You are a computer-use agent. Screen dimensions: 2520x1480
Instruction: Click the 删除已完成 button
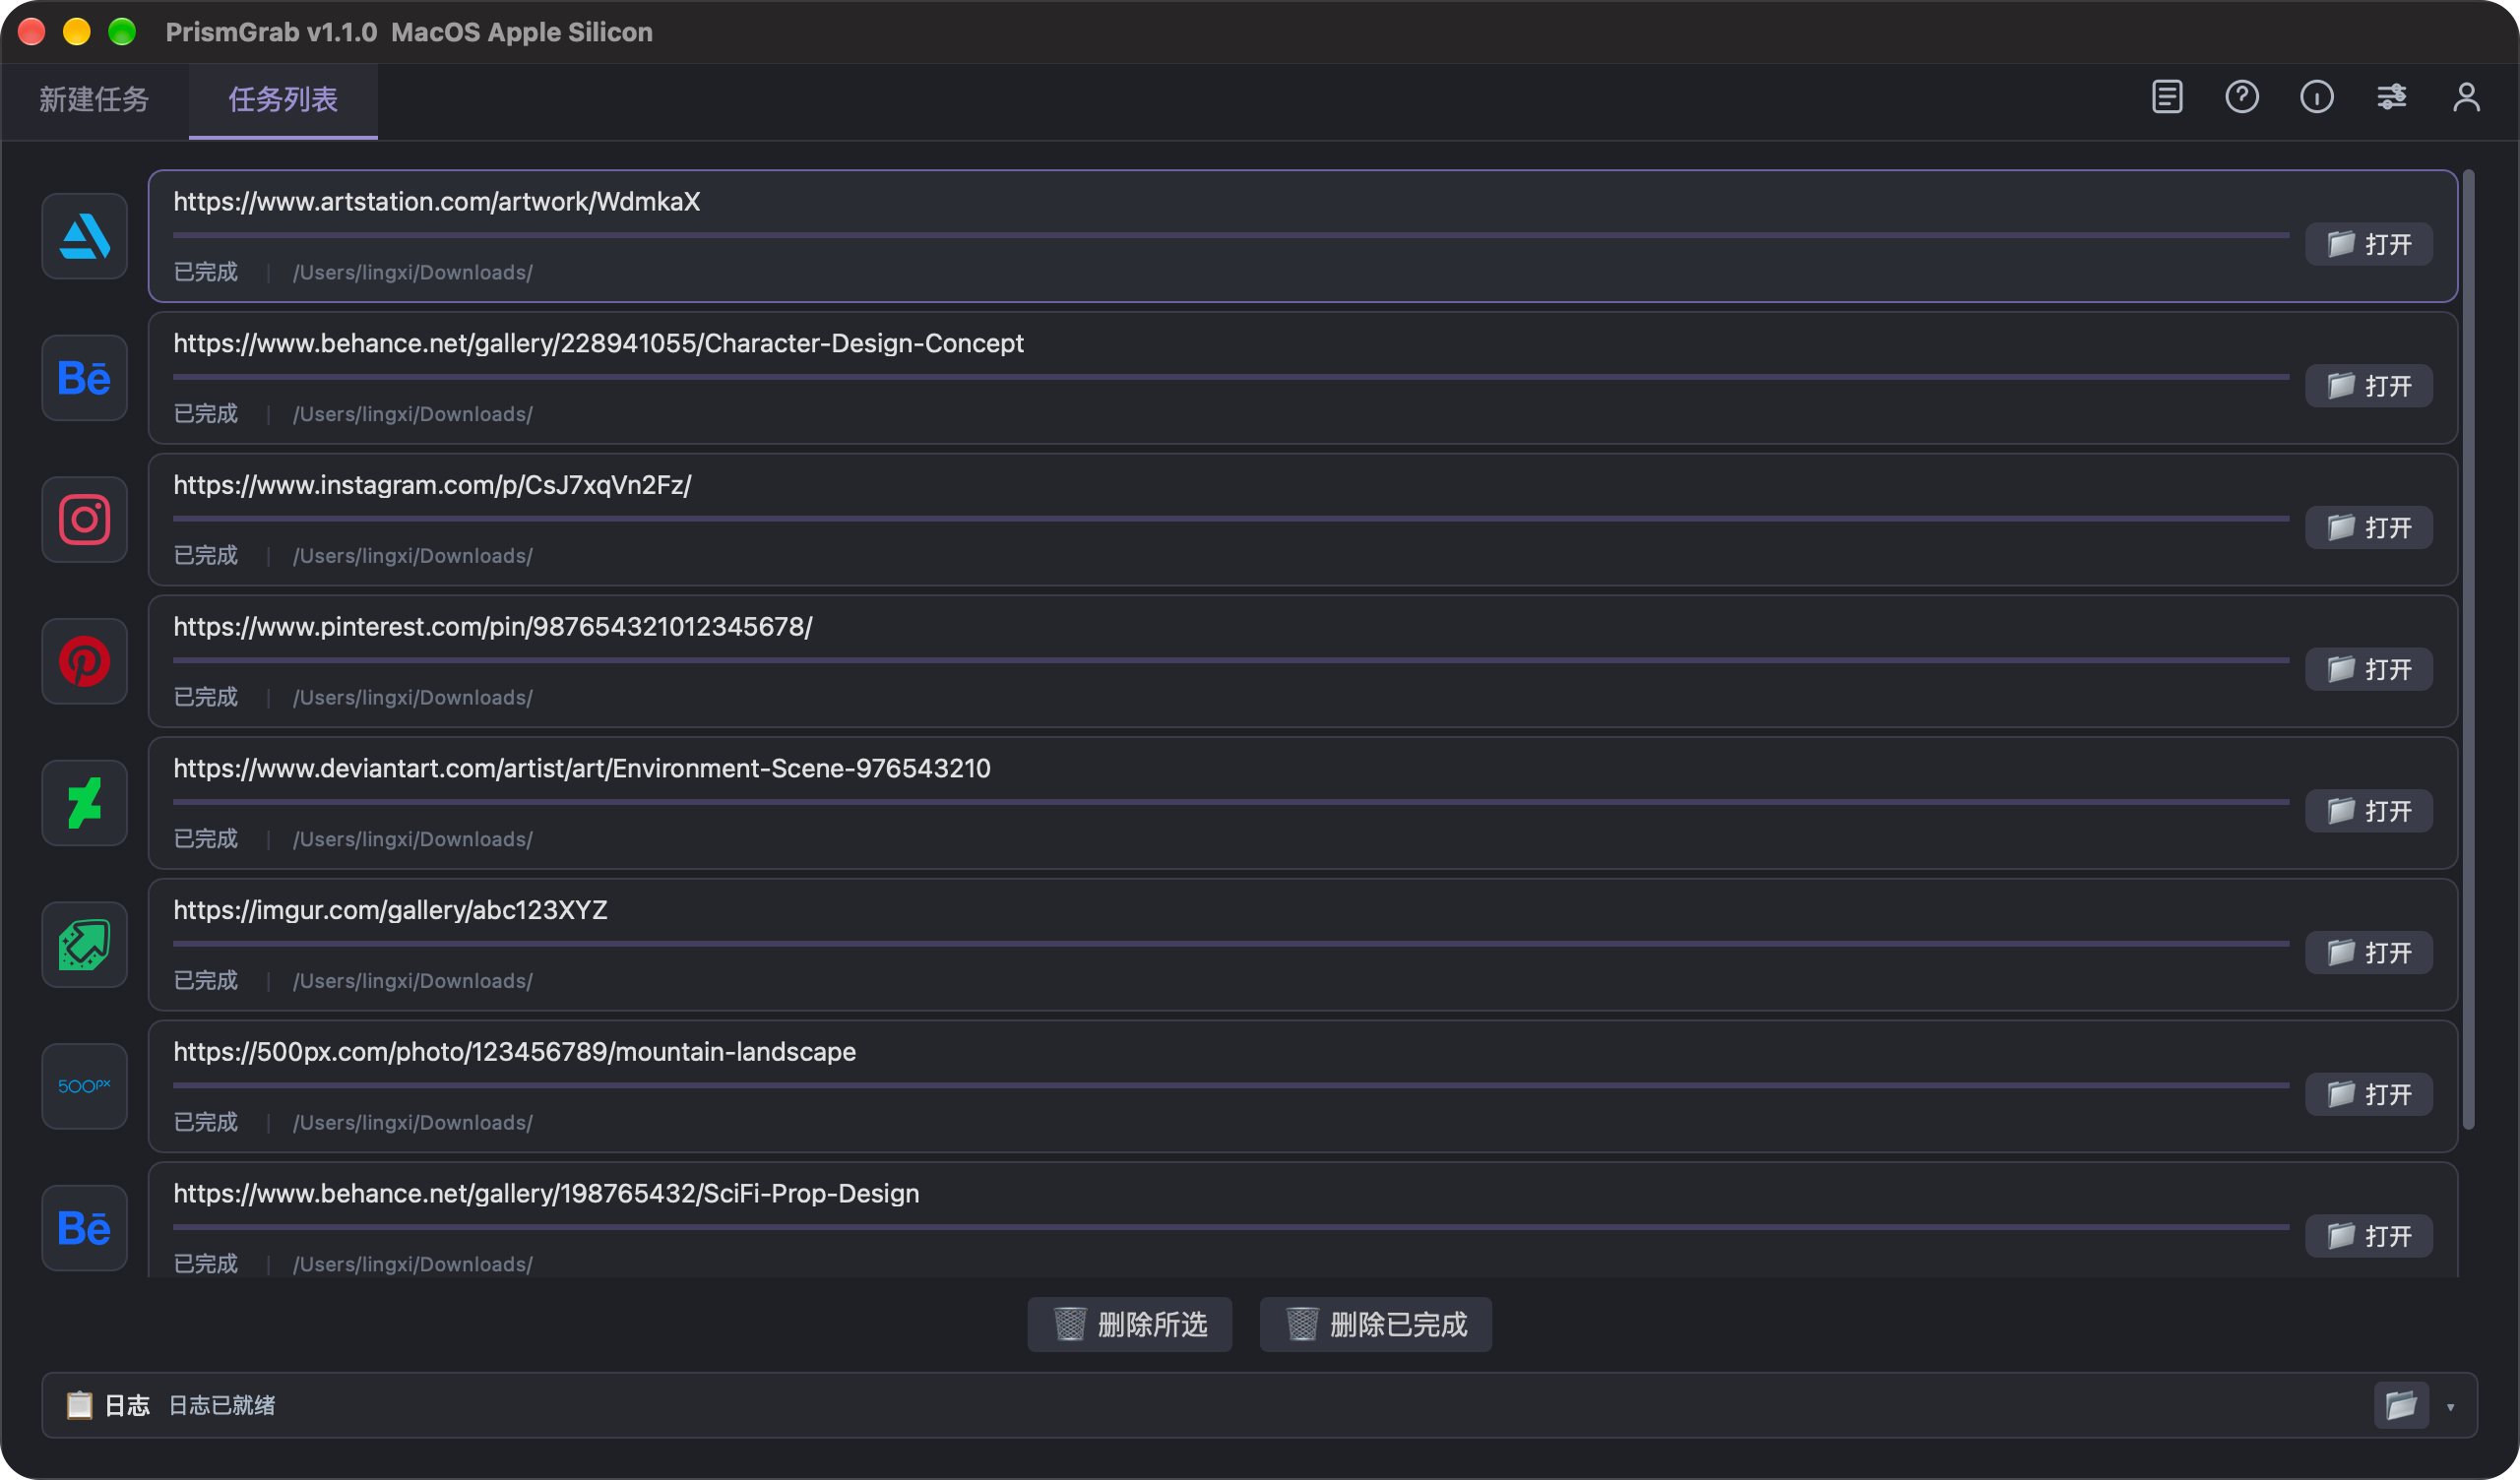pyautogui.click(x=1376, y=1325)
